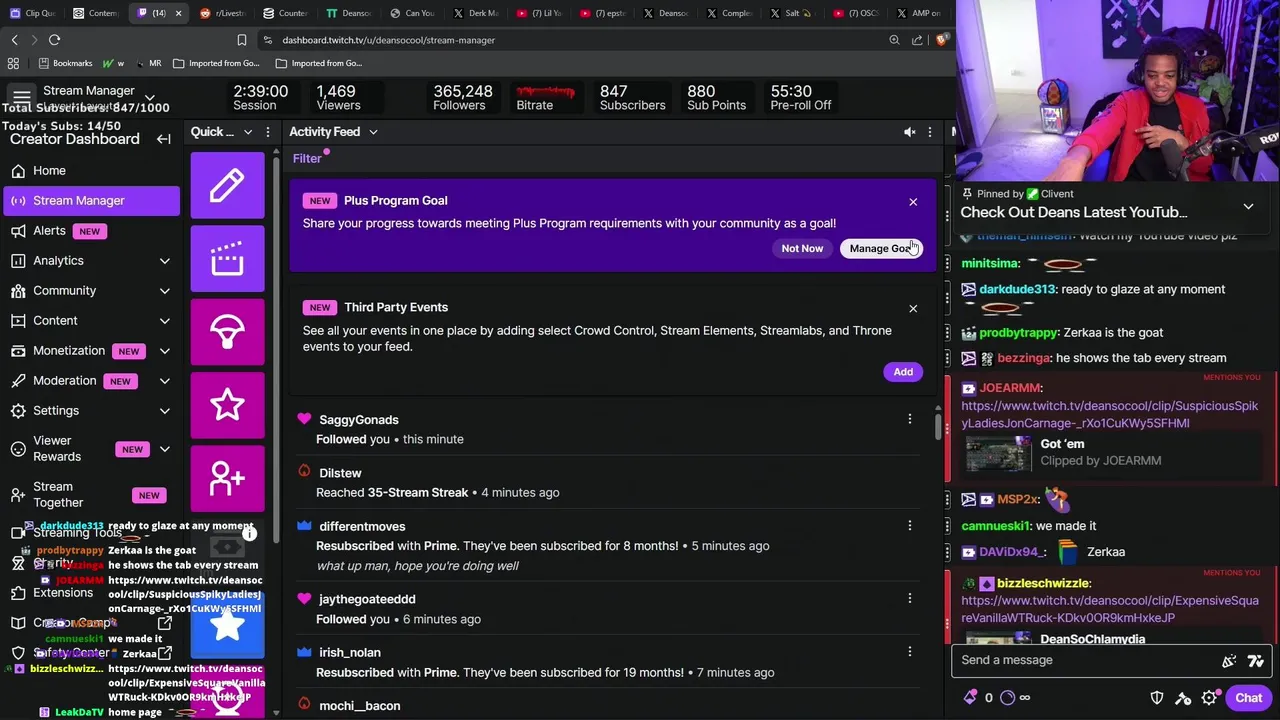
Task: Switch to the Clip Que browser tab
Action: pos(32,13)
